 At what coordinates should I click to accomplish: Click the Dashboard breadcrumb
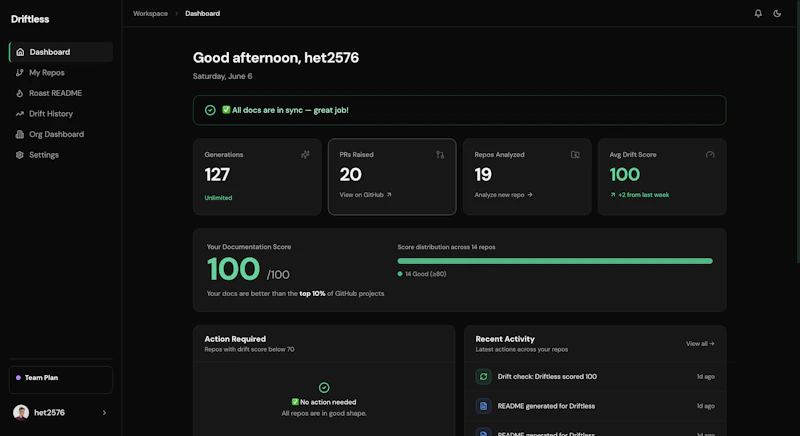click(203, 14)
